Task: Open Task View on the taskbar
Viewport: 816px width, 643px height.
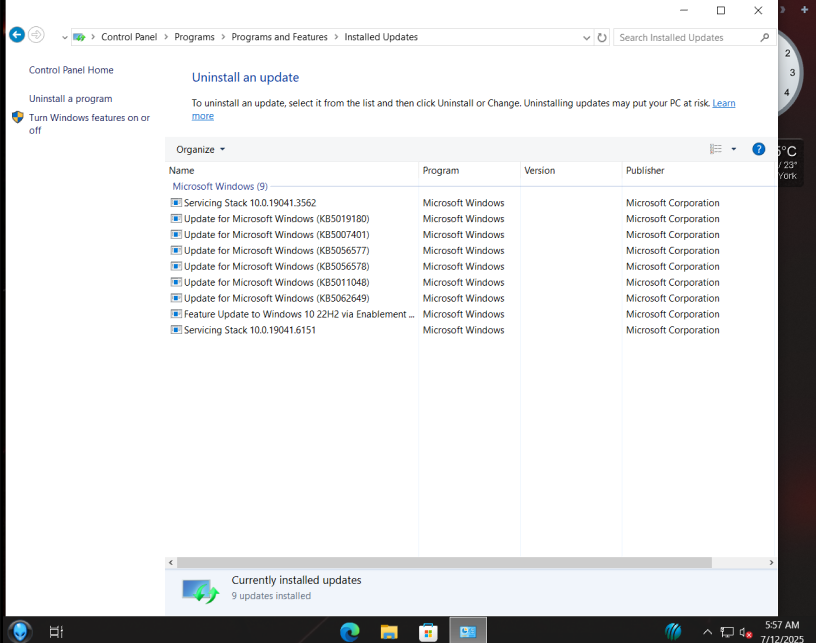Action: pos(56,632)
